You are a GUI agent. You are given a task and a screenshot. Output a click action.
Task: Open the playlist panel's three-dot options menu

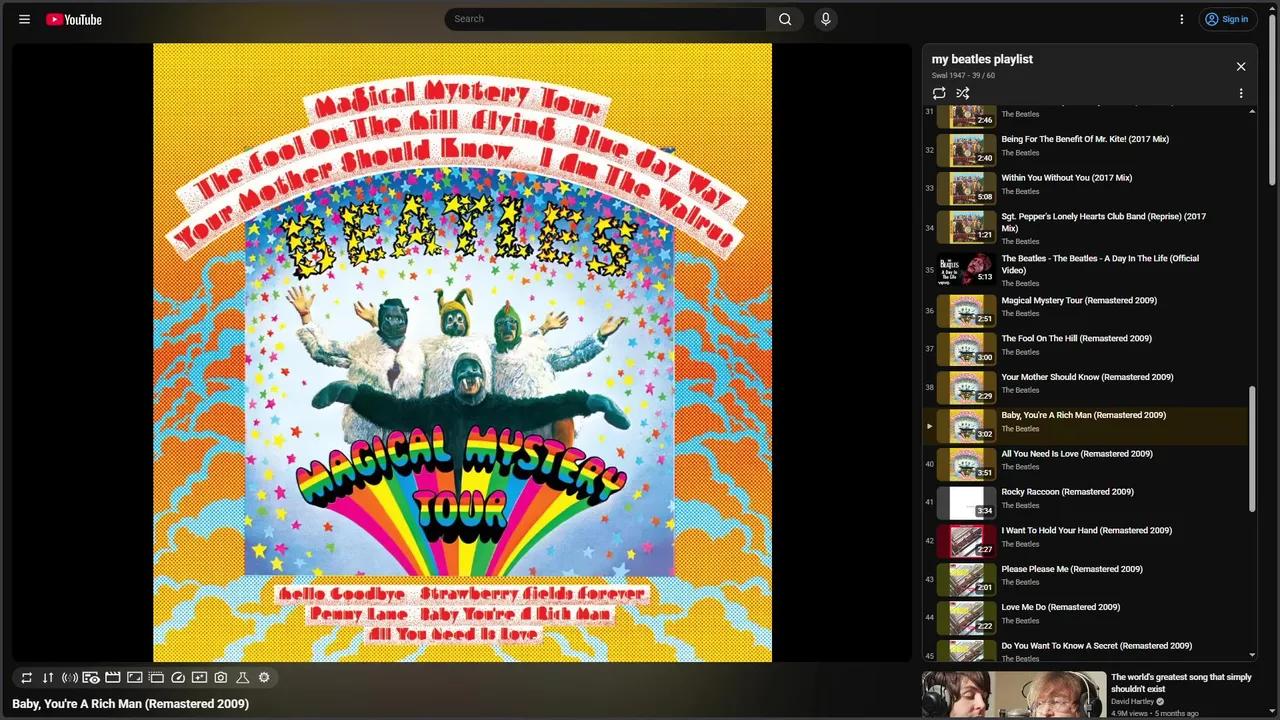coord(1241,93)
